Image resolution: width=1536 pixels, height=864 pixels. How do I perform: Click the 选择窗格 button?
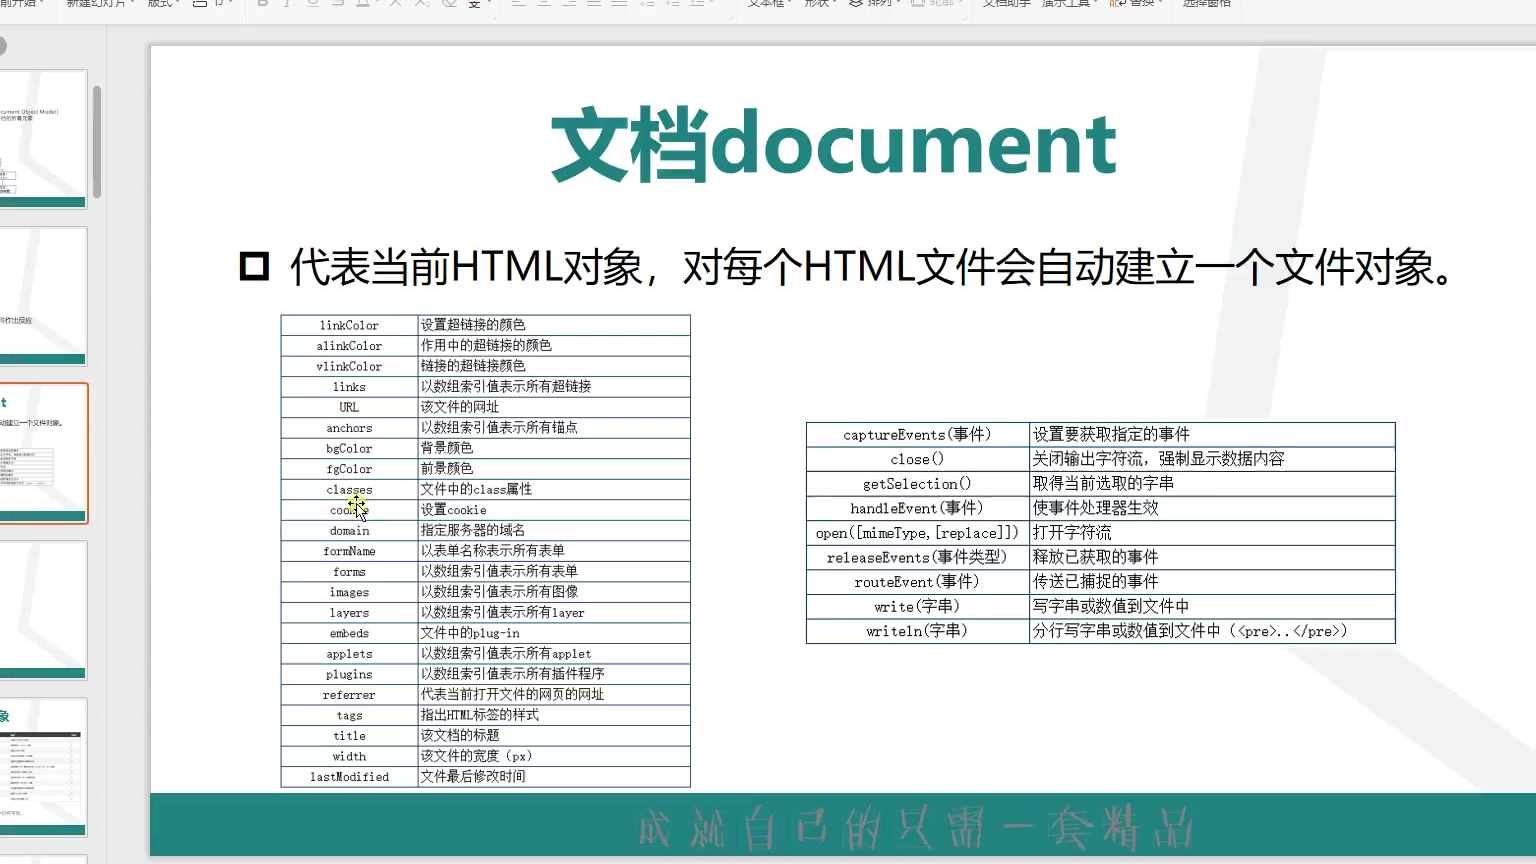tap(1206, 4)
